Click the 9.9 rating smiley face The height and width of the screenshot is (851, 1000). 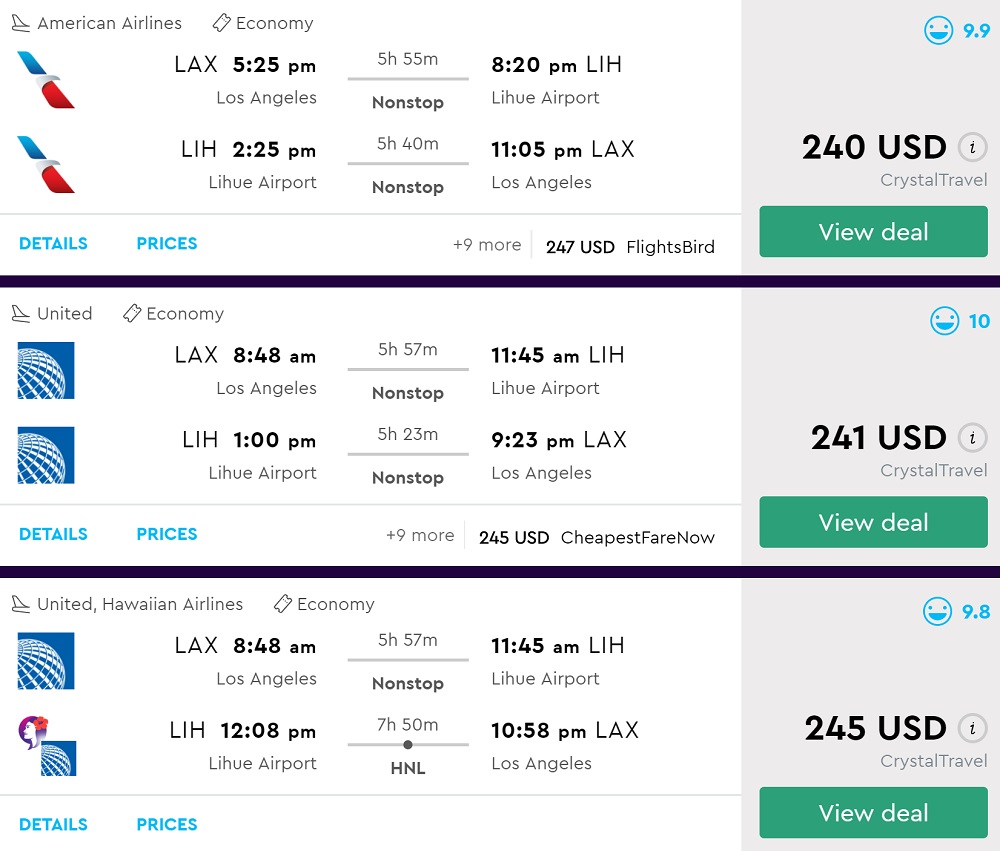click(x=938, y=31)
